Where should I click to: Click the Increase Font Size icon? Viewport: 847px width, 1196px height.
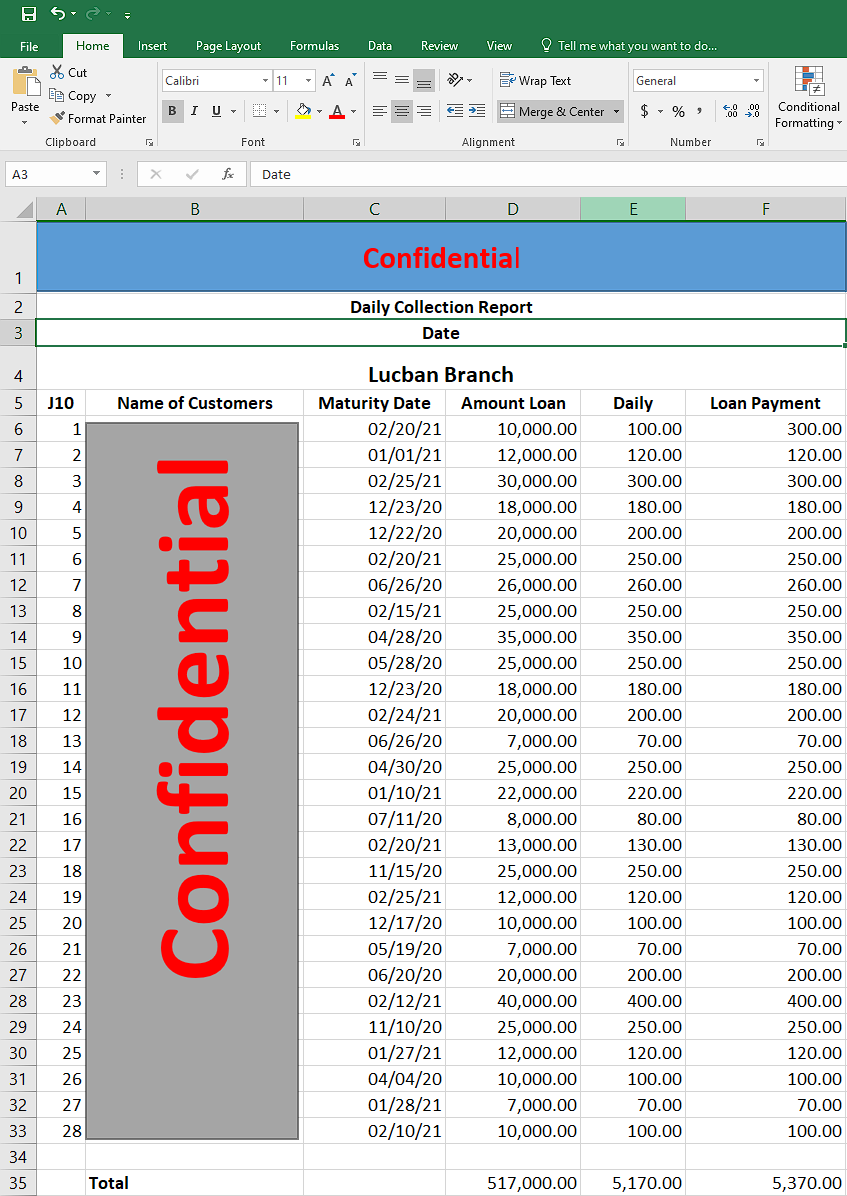pos(328,81)
